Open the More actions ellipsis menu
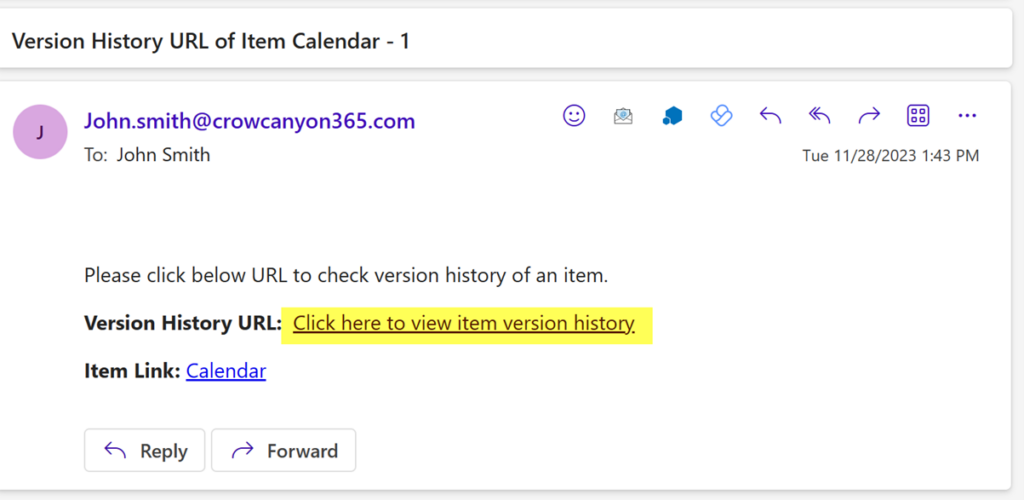 [967, 117]
